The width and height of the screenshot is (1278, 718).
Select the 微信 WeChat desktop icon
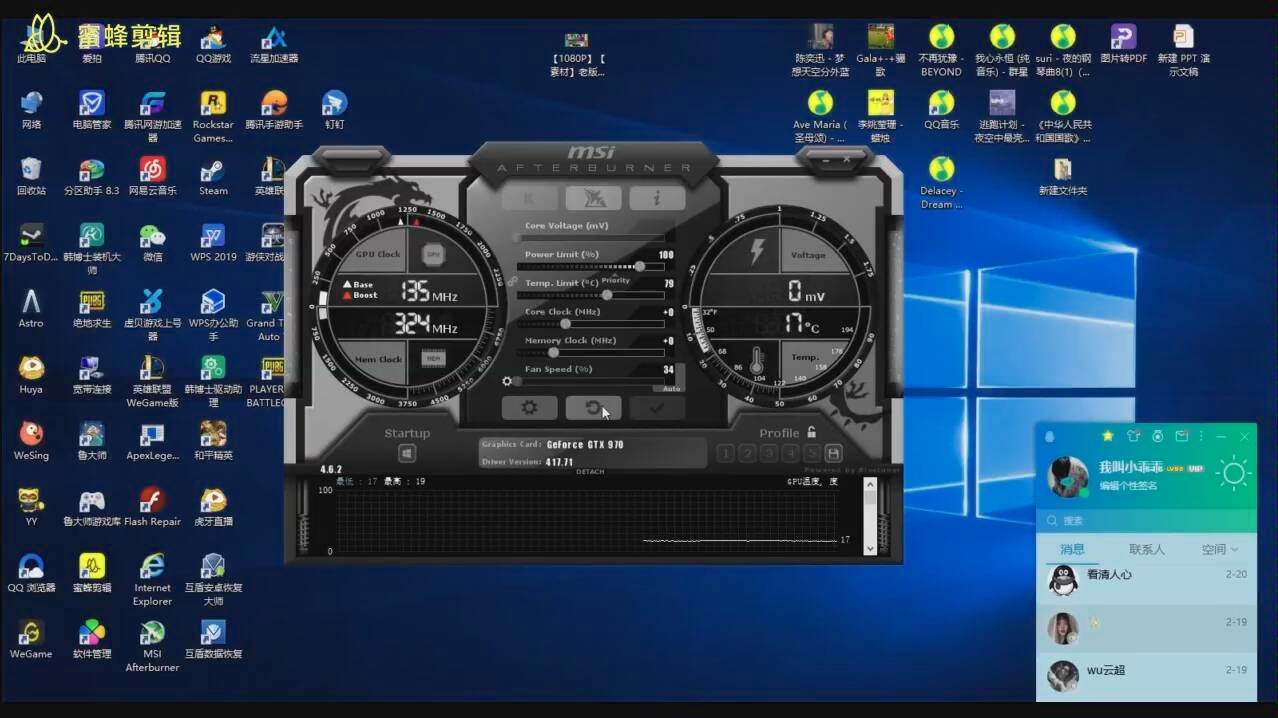(152, 242)
